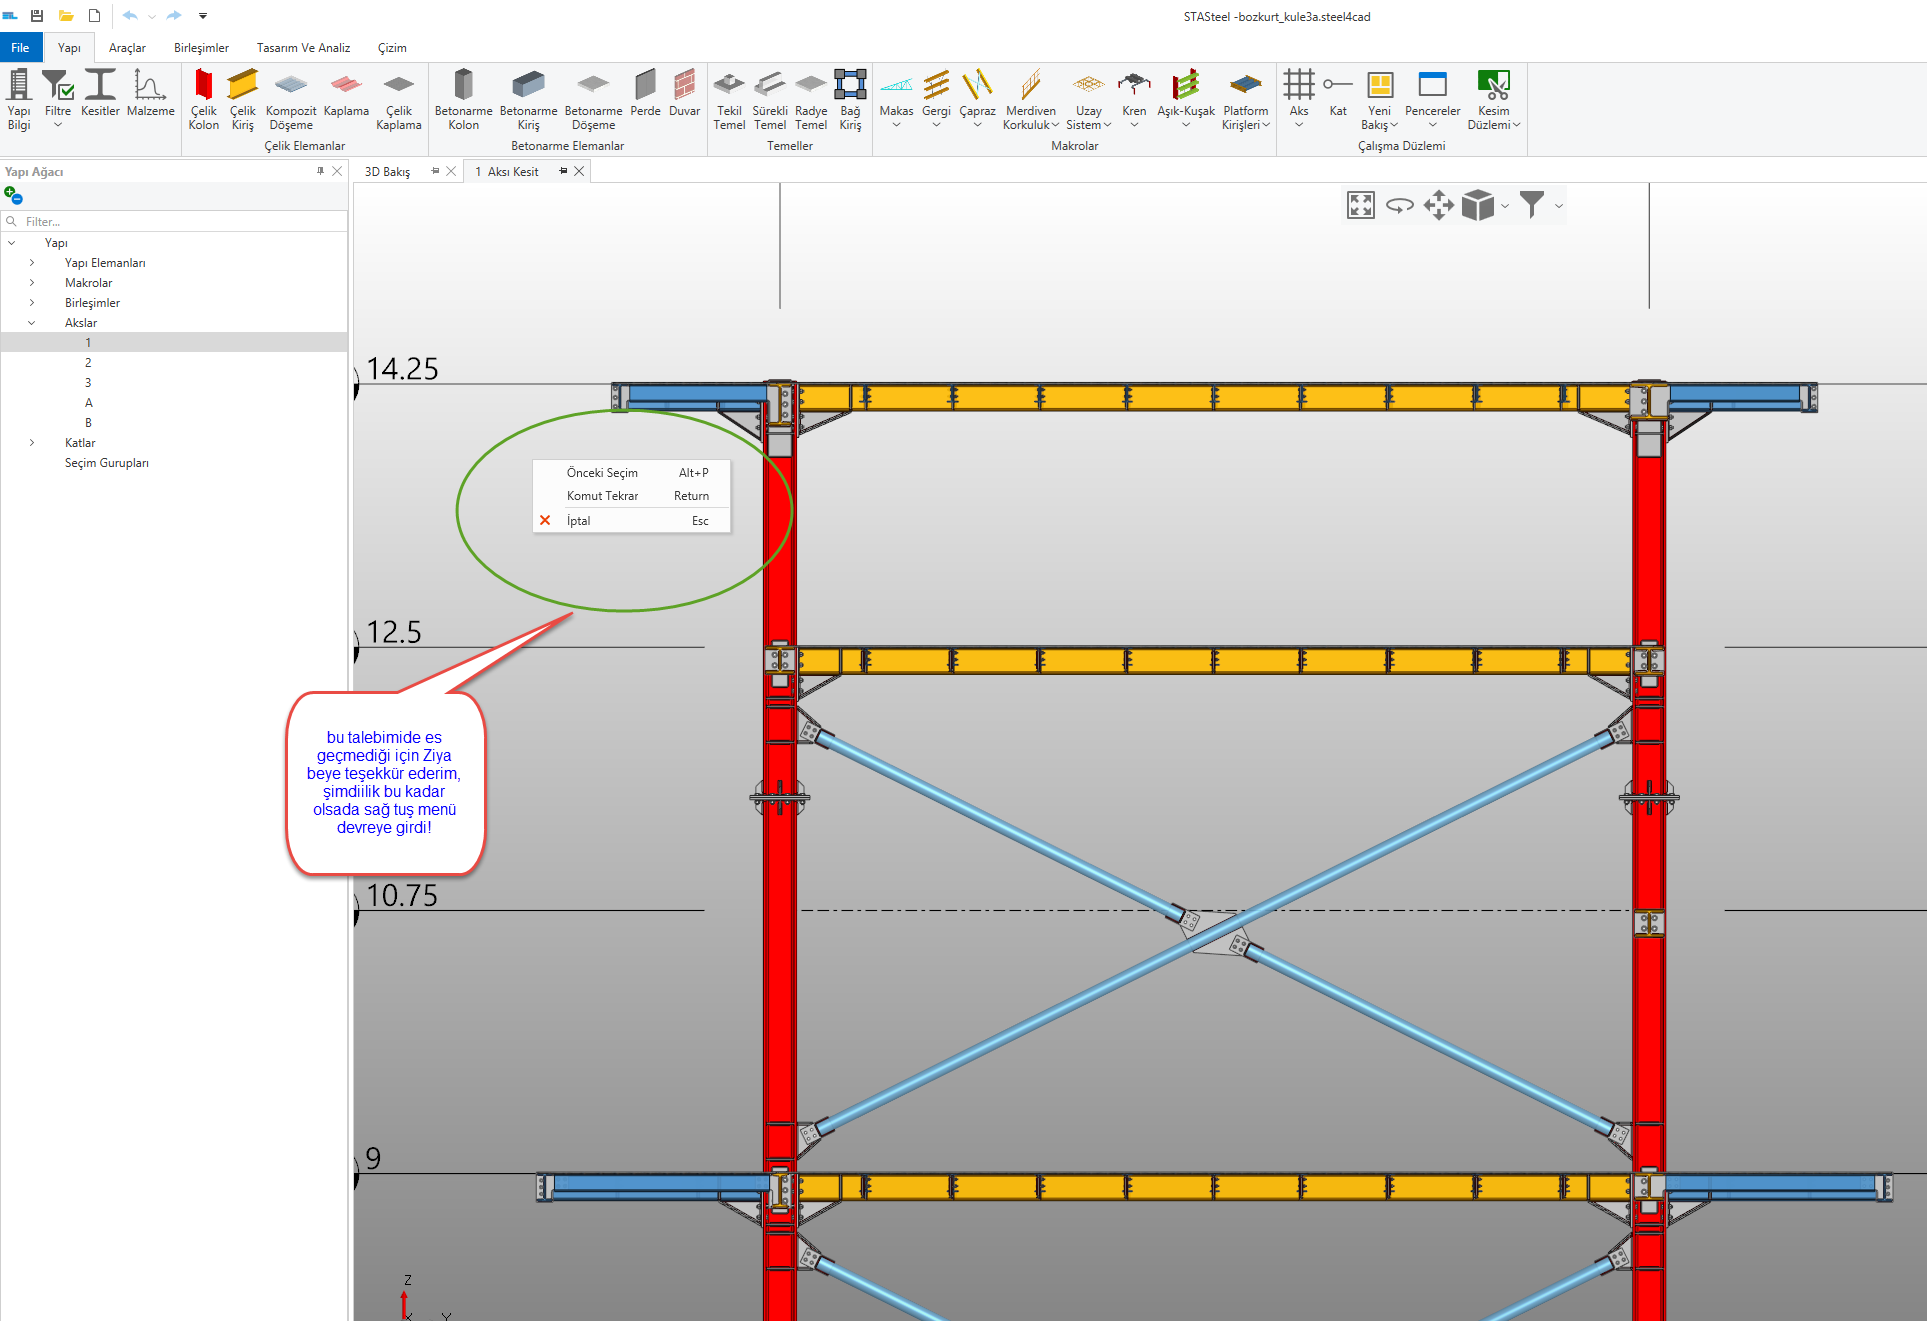Open the view cube dropdown arrow
This screenshot has height=1321, width=1927.
coord(1505,207)
